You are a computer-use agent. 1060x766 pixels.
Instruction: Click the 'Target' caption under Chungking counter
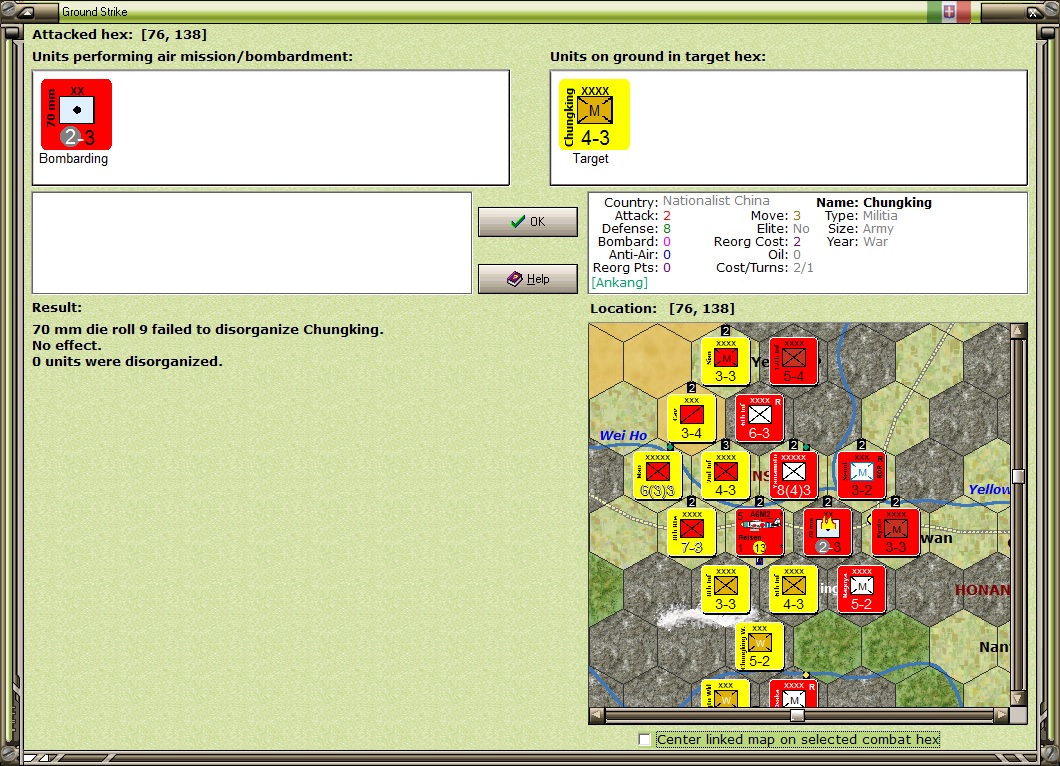pos(591,158)
